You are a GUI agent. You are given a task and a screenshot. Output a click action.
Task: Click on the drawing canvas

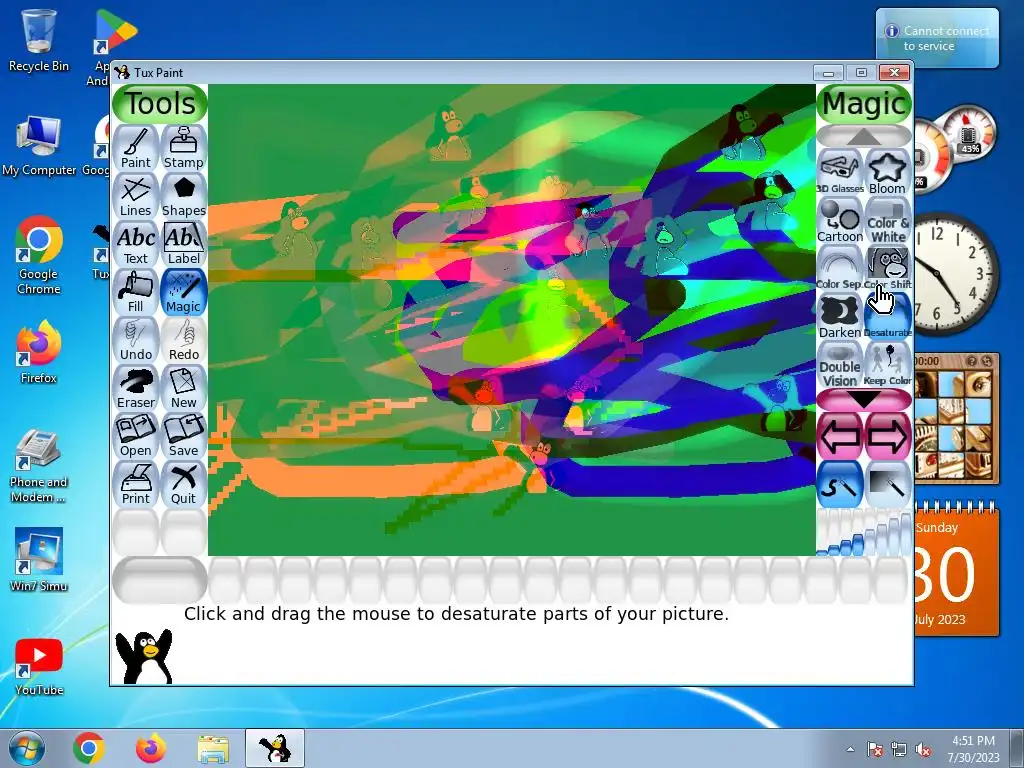tap(511, 319)
